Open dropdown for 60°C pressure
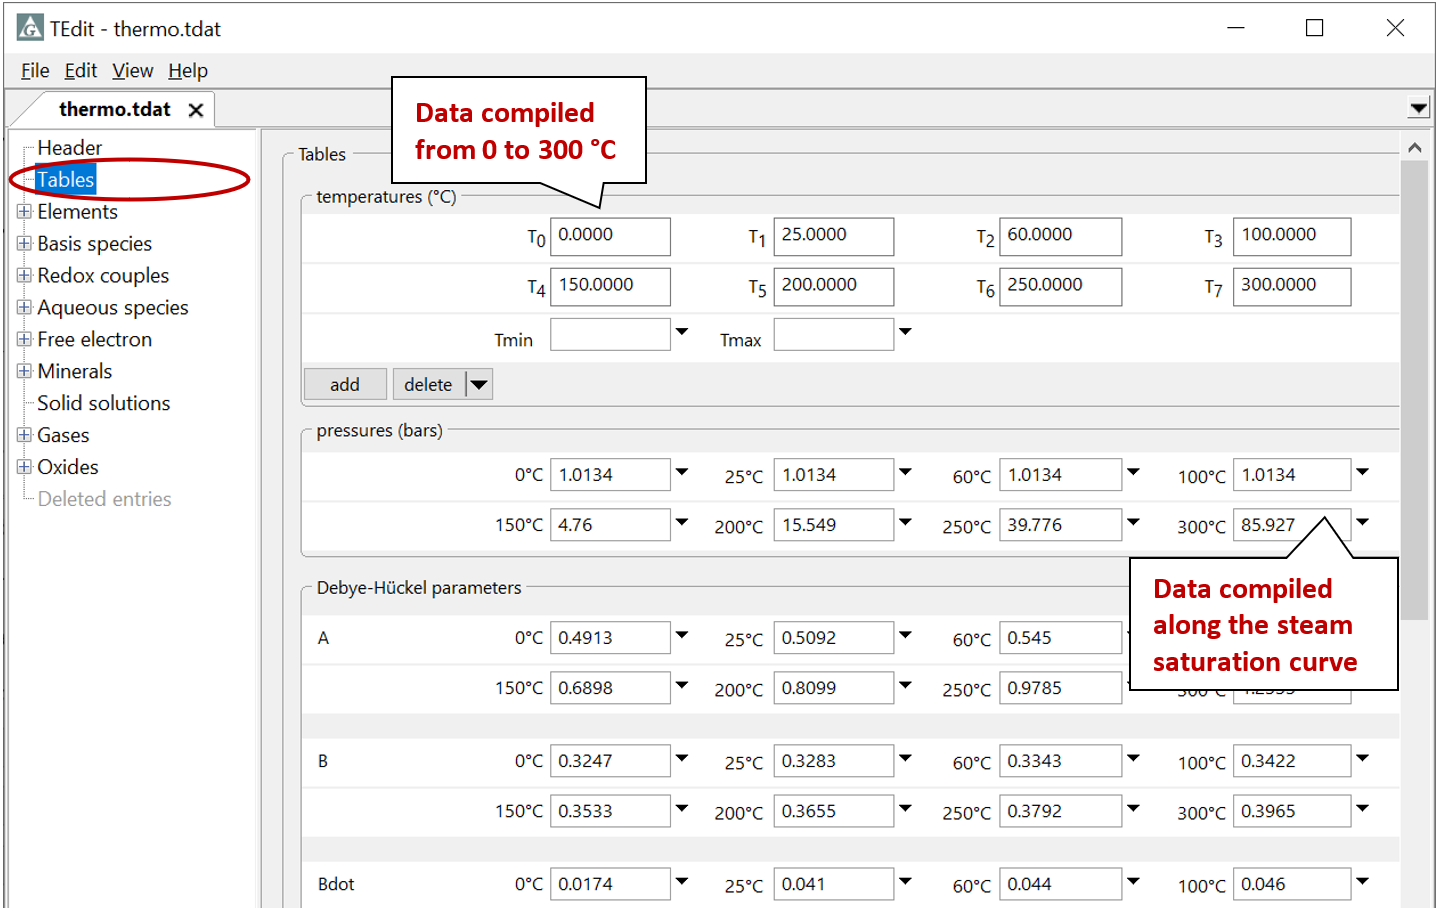 (x=1133, y=472)
